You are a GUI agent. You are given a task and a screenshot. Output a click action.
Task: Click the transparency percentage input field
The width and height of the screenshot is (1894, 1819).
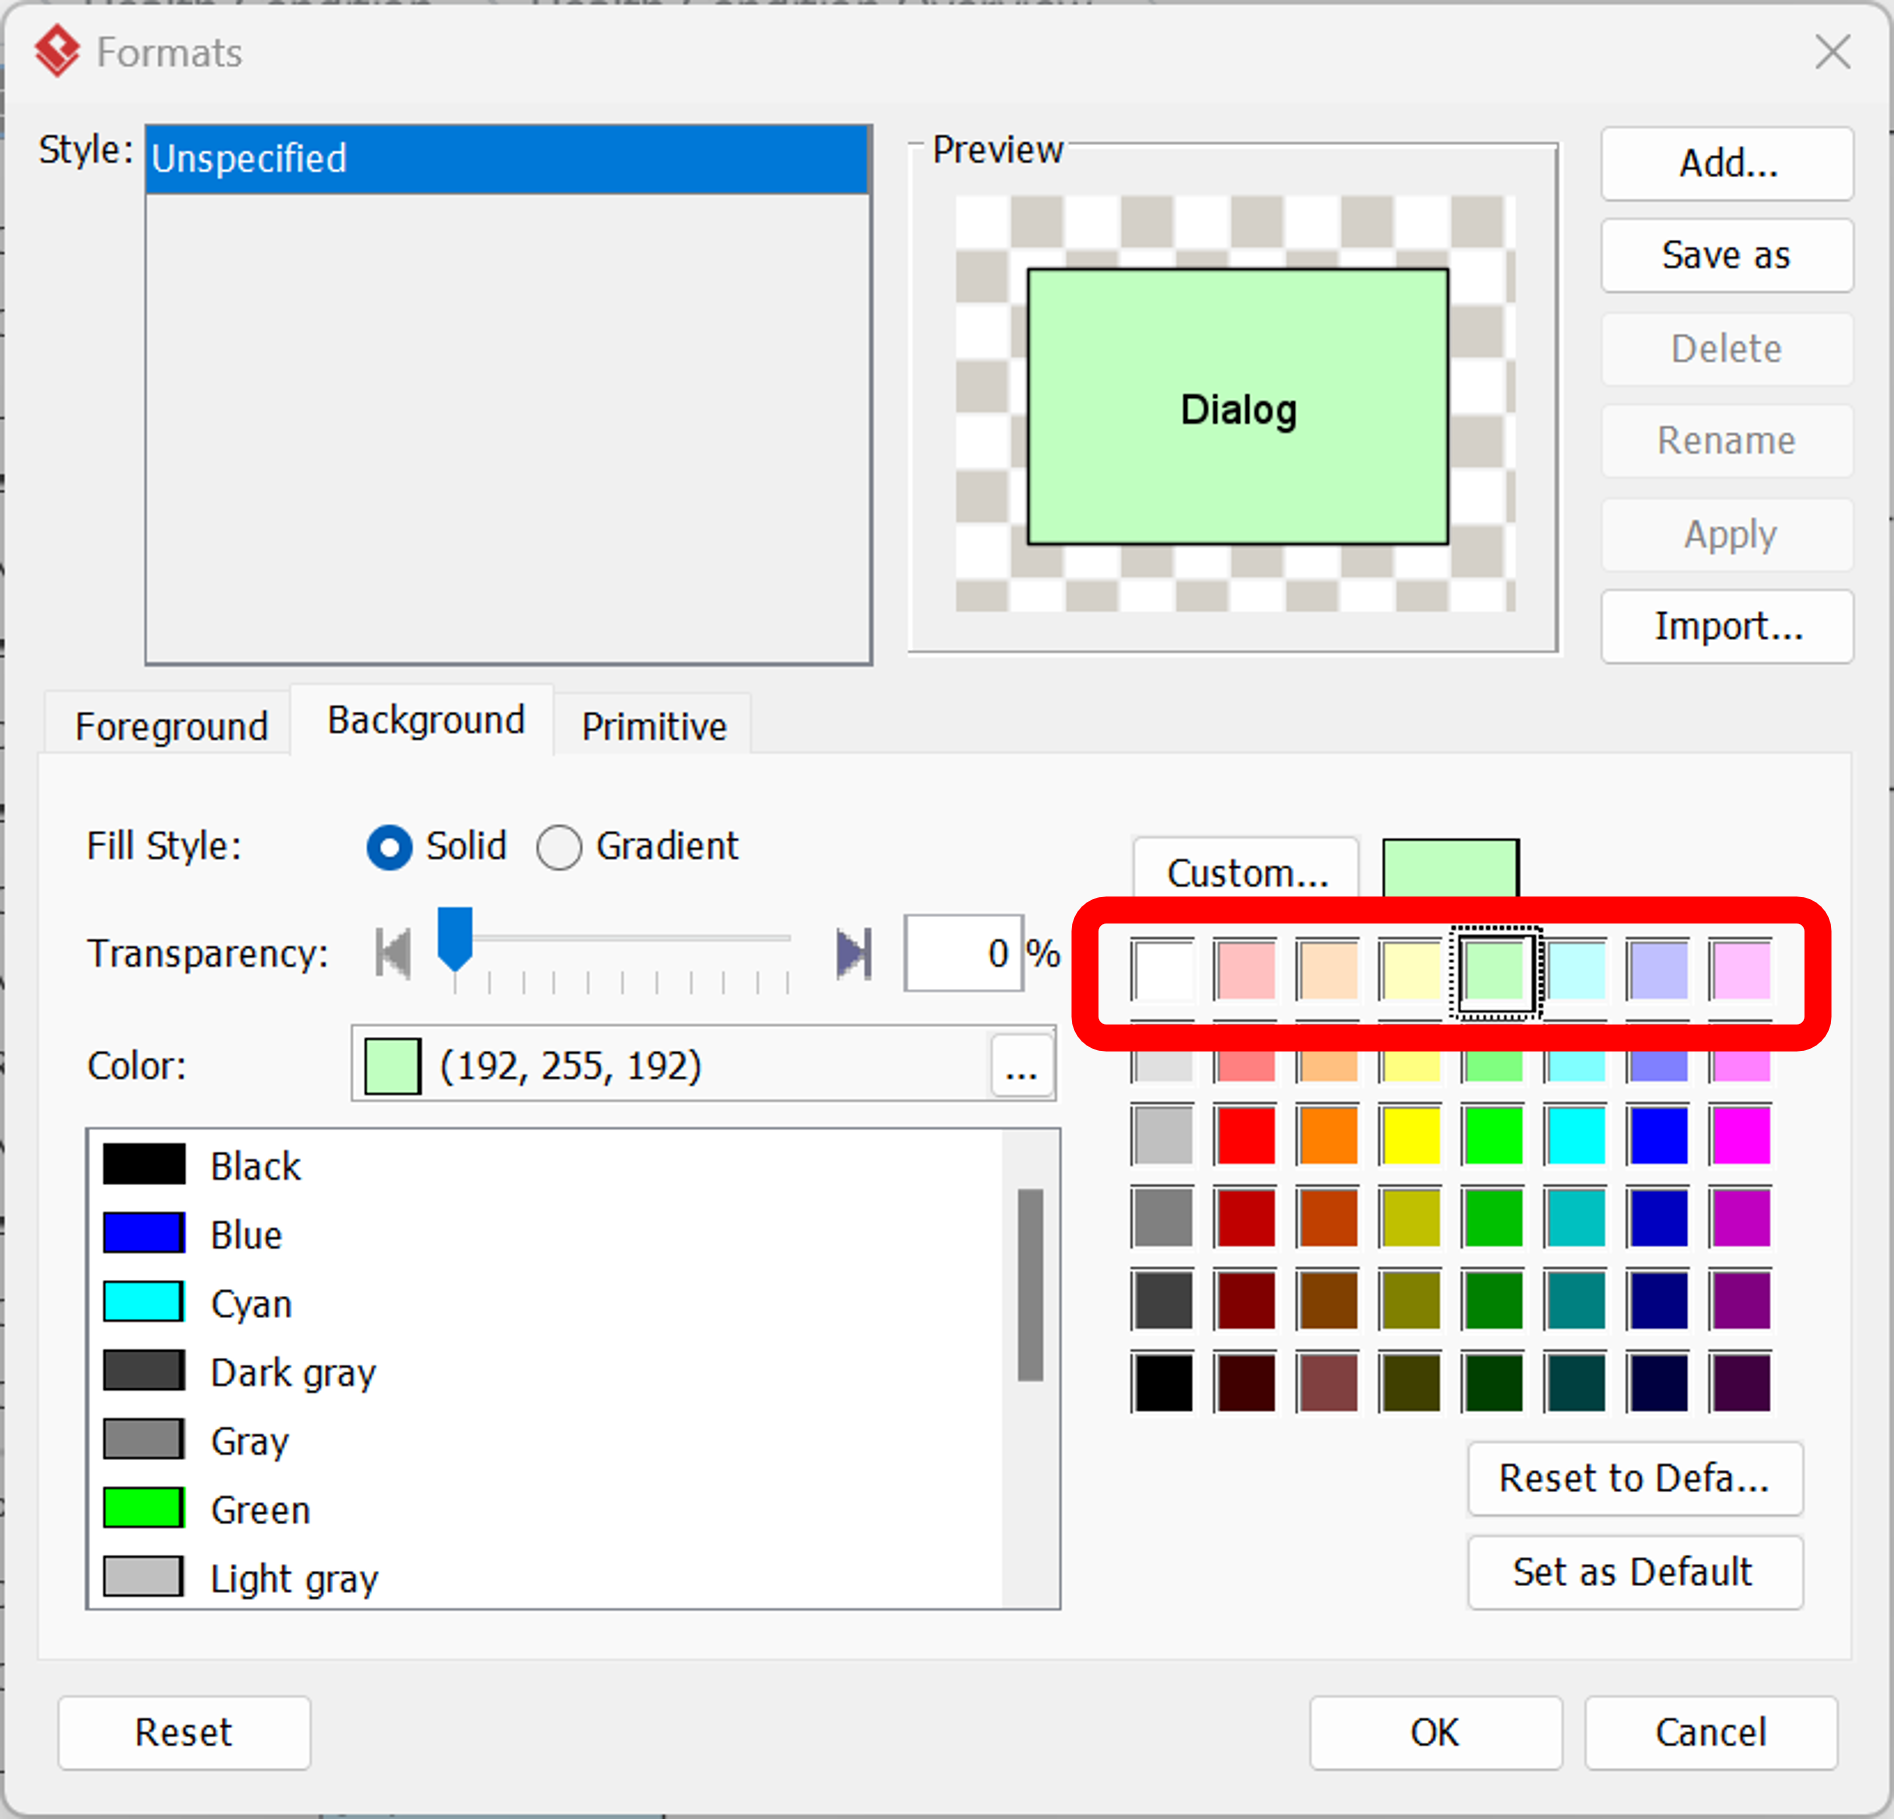(962, 952)
